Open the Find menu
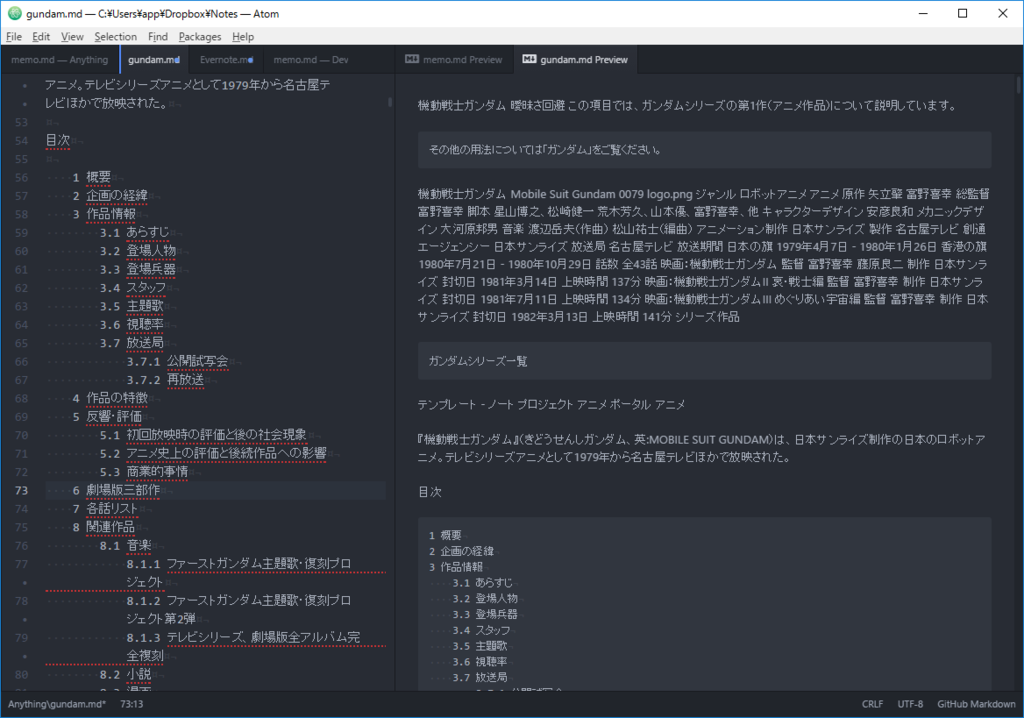This screenshot has height=718, width=1024. 158,36
